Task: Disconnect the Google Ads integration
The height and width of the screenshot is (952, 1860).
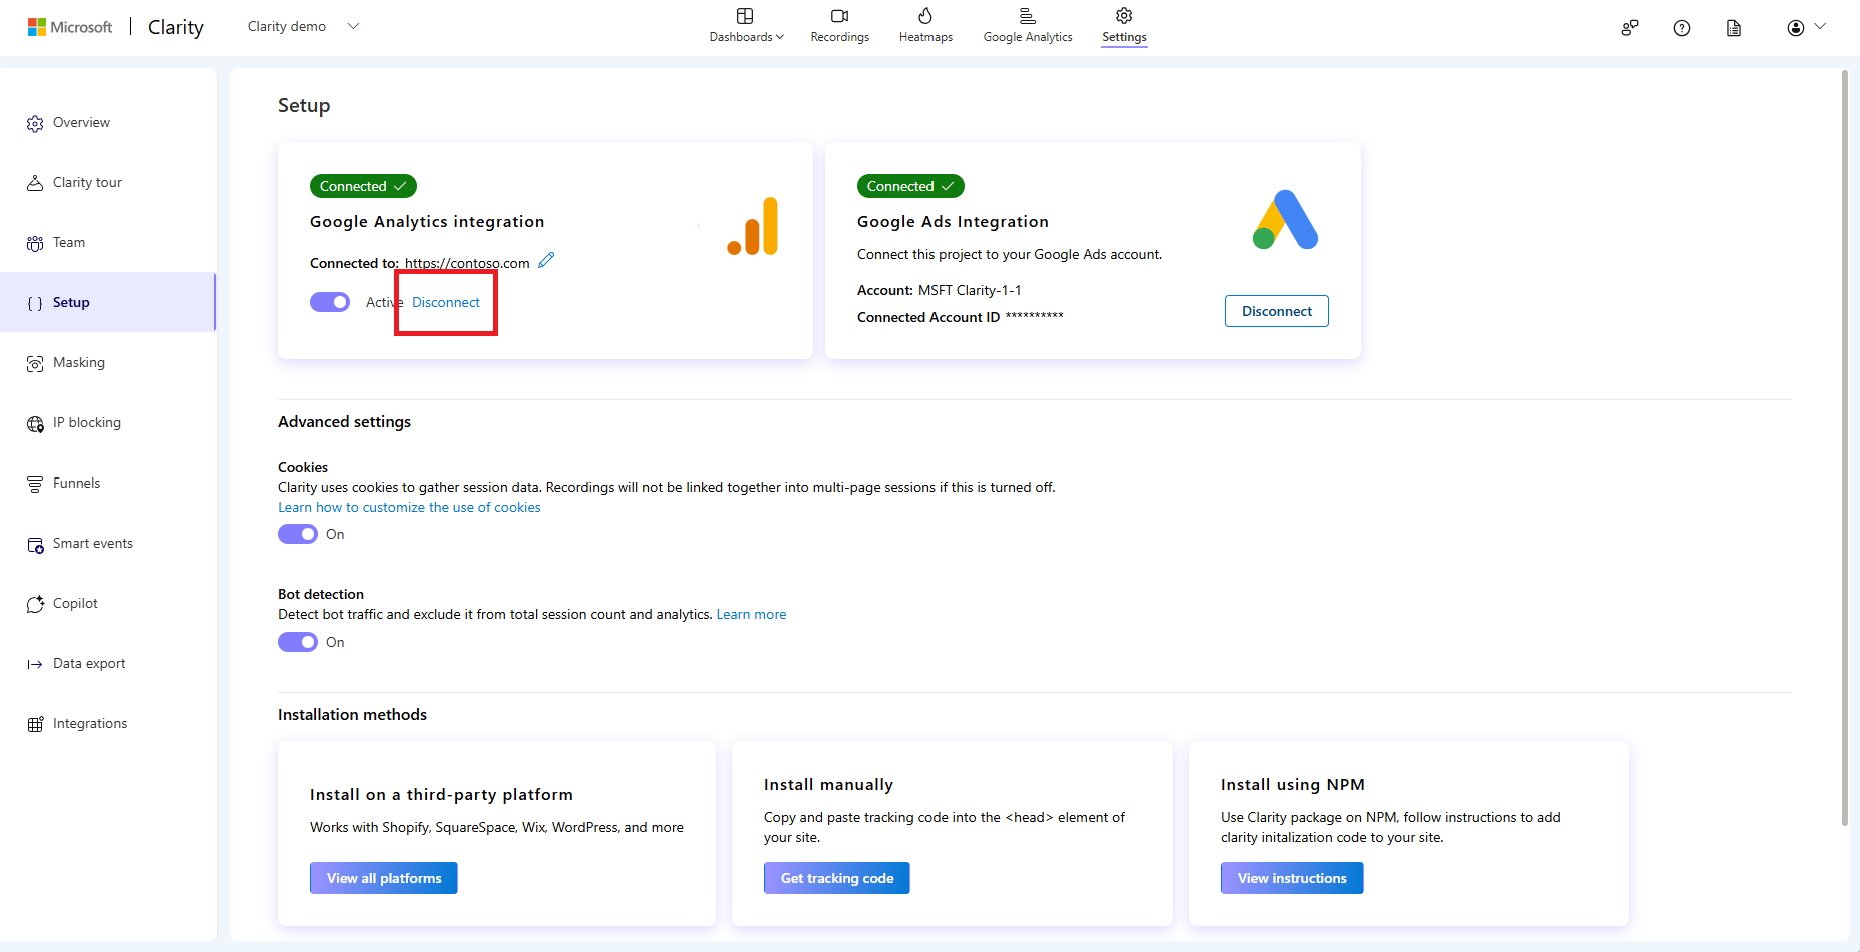Action: tap(1276, 310)
